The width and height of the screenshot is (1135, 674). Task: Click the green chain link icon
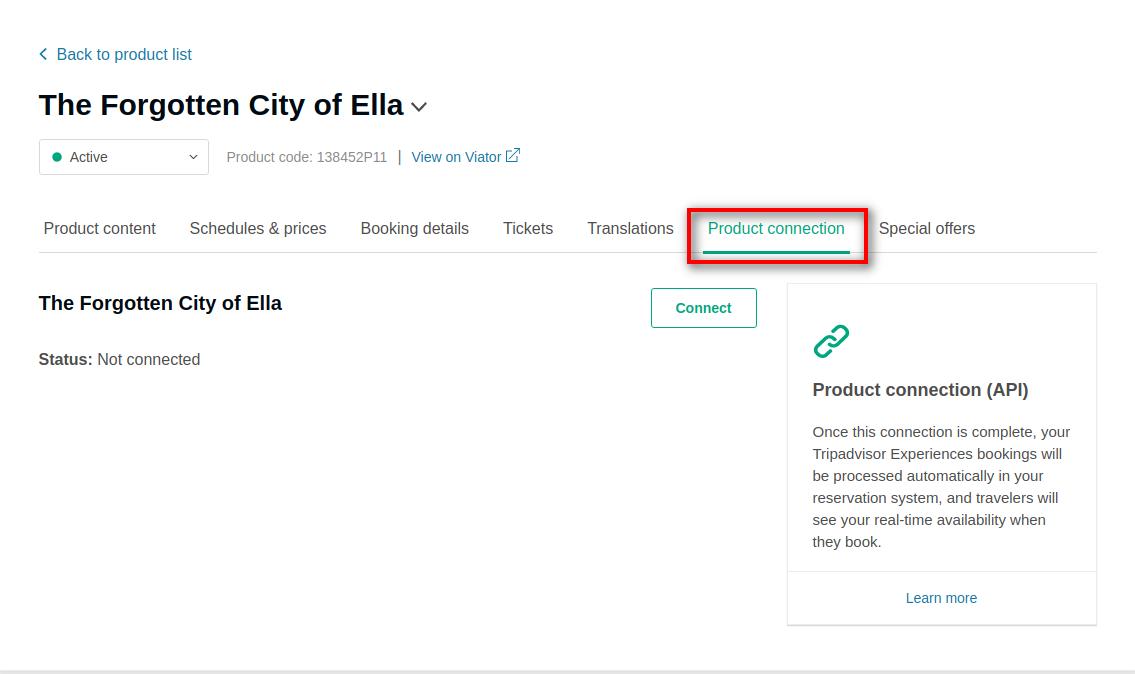[x=831, y=341]
